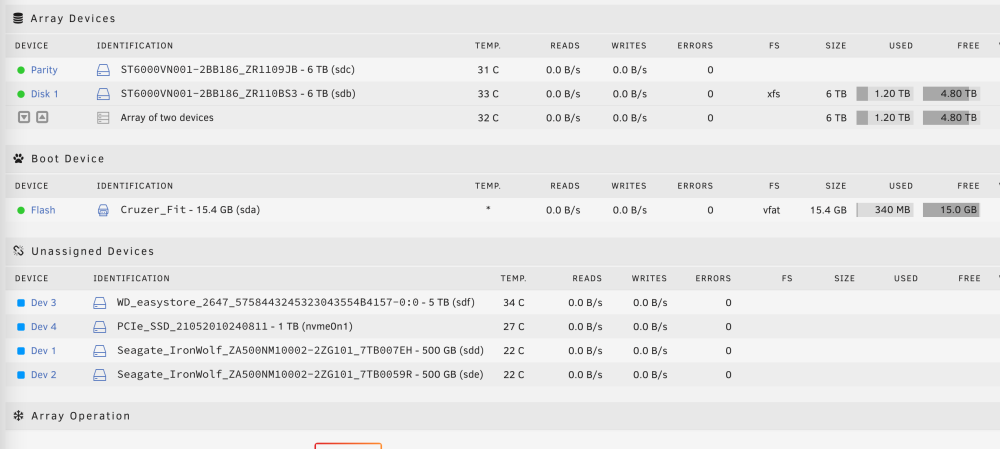Click Disk 1 temperature 33 C
Screen dimensions: 1000x449
tap(488, 94)
